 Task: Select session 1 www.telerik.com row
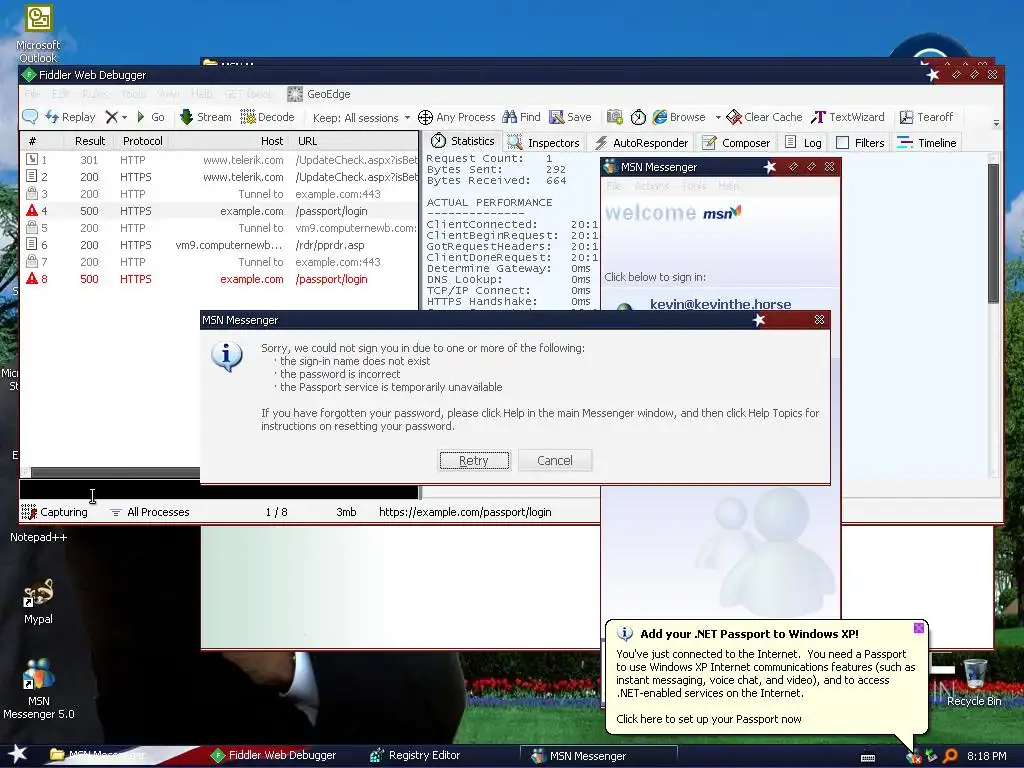point(220,160)
